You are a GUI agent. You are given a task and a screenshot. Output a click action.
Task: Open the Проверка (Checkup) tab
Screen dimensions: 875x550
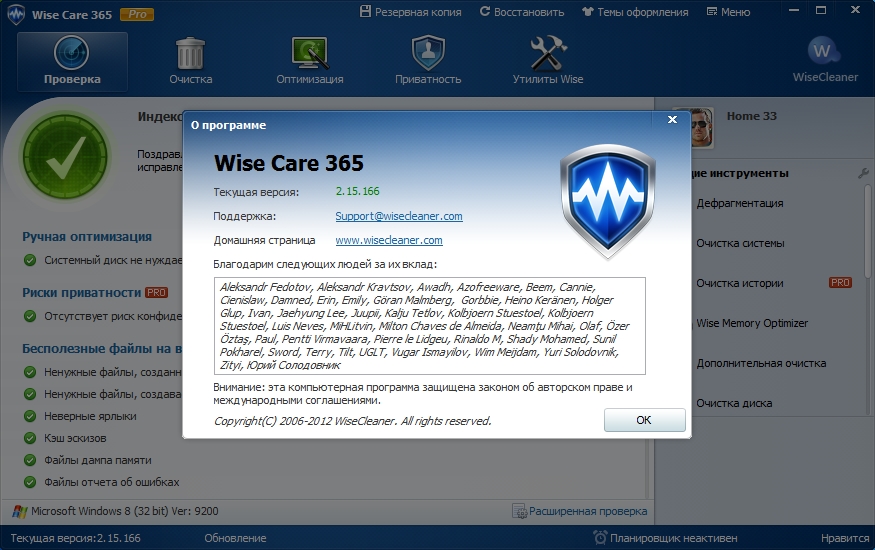point(72,61)
